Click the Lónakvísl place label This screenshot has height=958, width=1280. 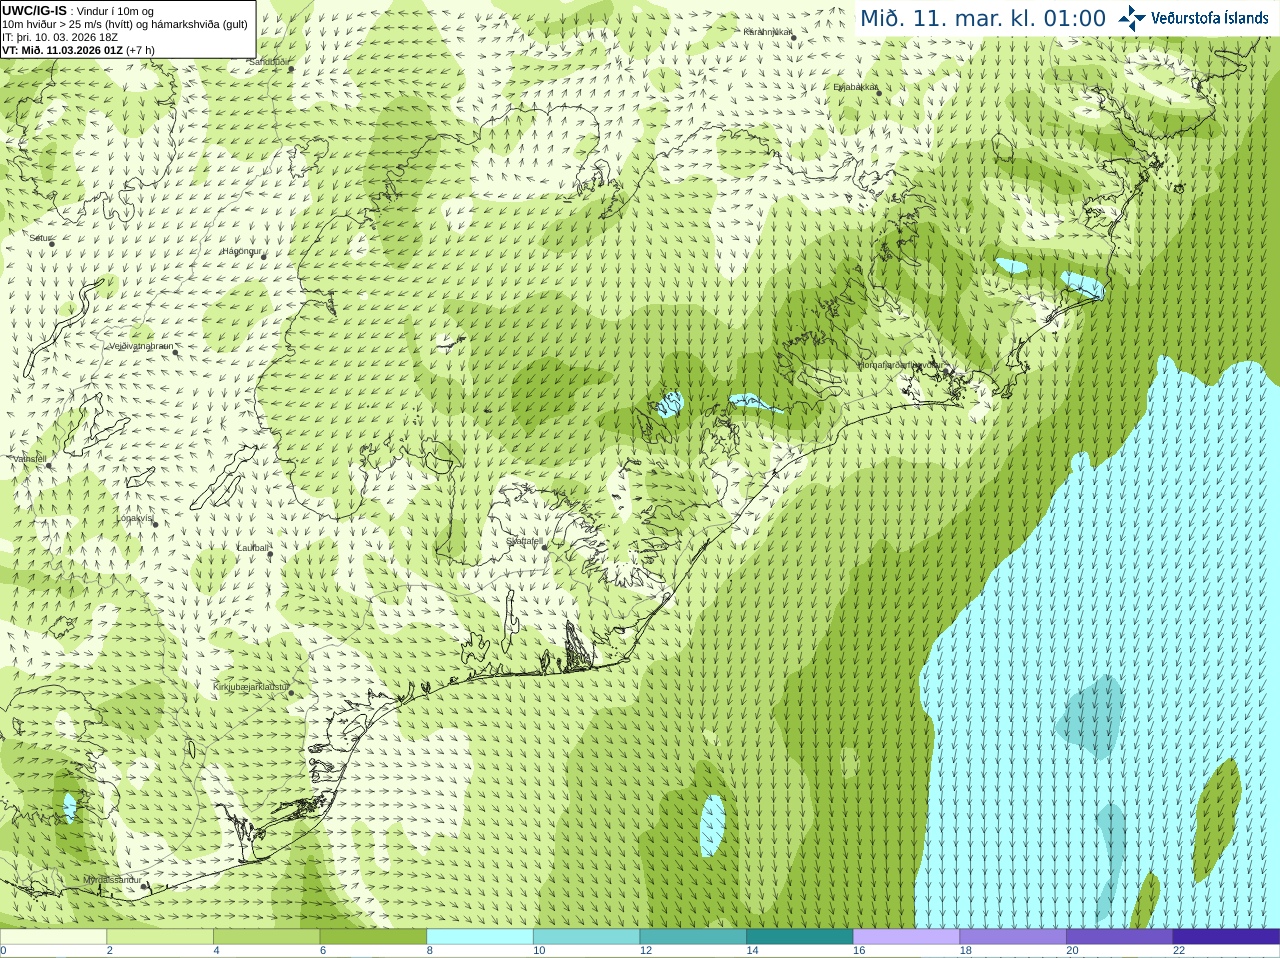coord(134,518)
